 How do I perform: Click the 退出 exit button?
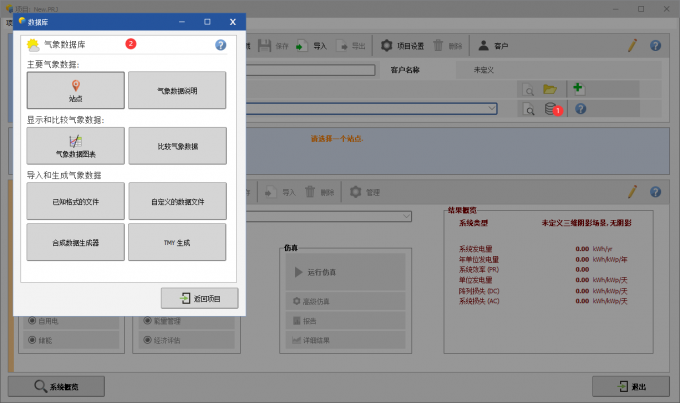coord(631,387)
